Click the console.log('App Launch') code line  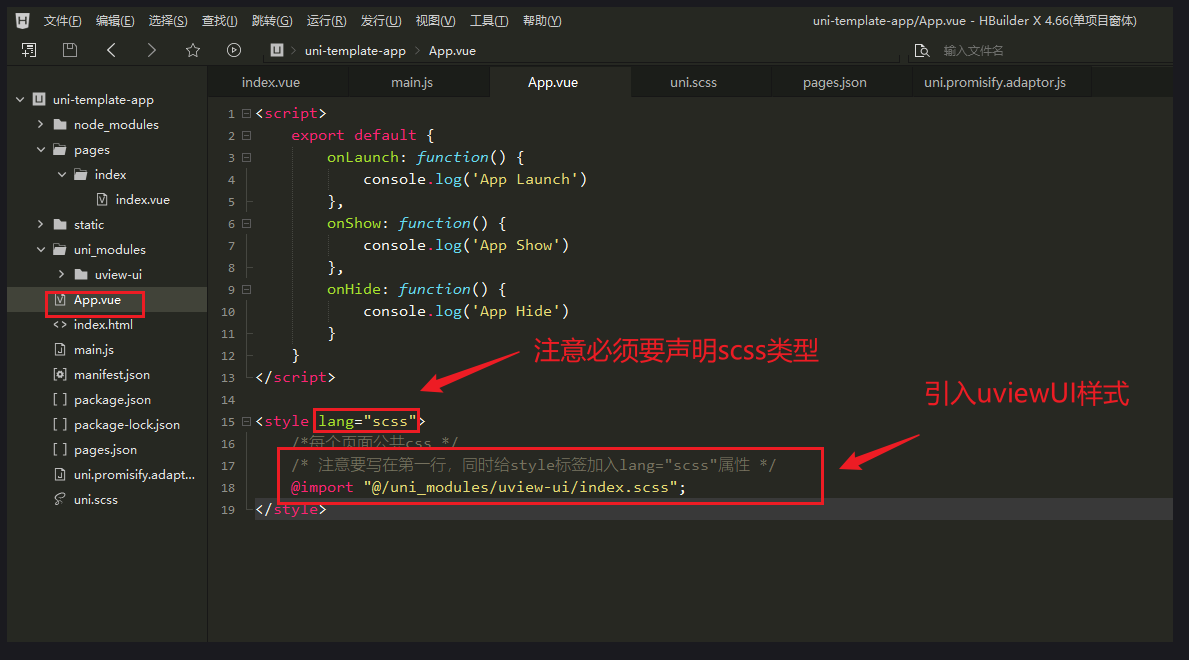point(475,179)
